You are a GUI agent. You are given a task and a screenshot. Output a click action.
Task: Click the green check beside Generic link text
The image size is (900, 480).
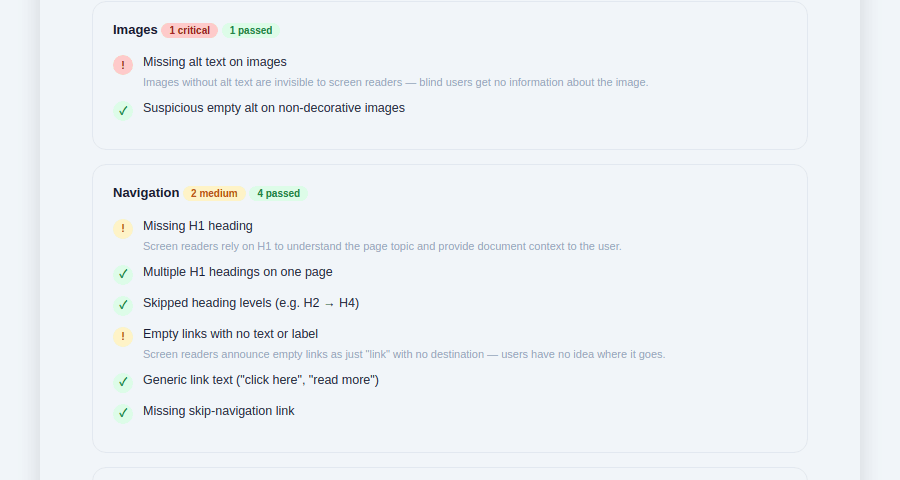coord(123,382)
